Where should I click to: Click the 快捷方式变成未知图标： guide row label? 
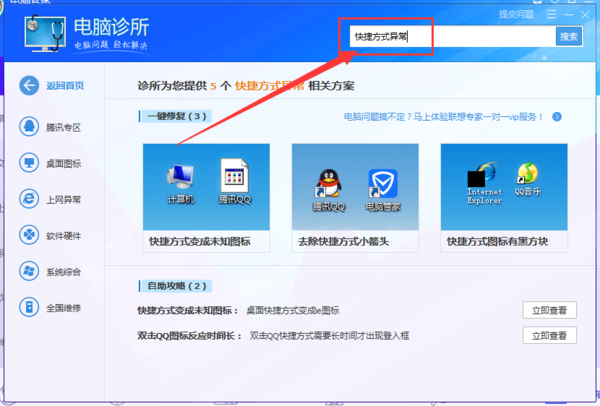coord(188,310)
